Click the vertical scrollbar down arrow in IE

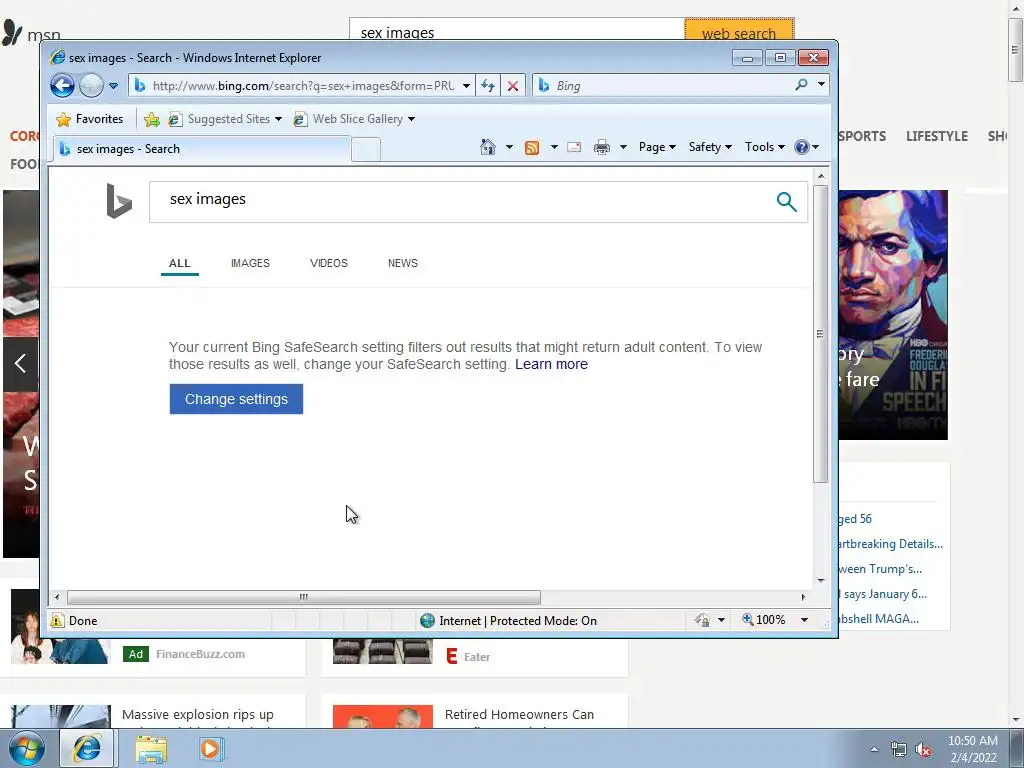[821, 581]
